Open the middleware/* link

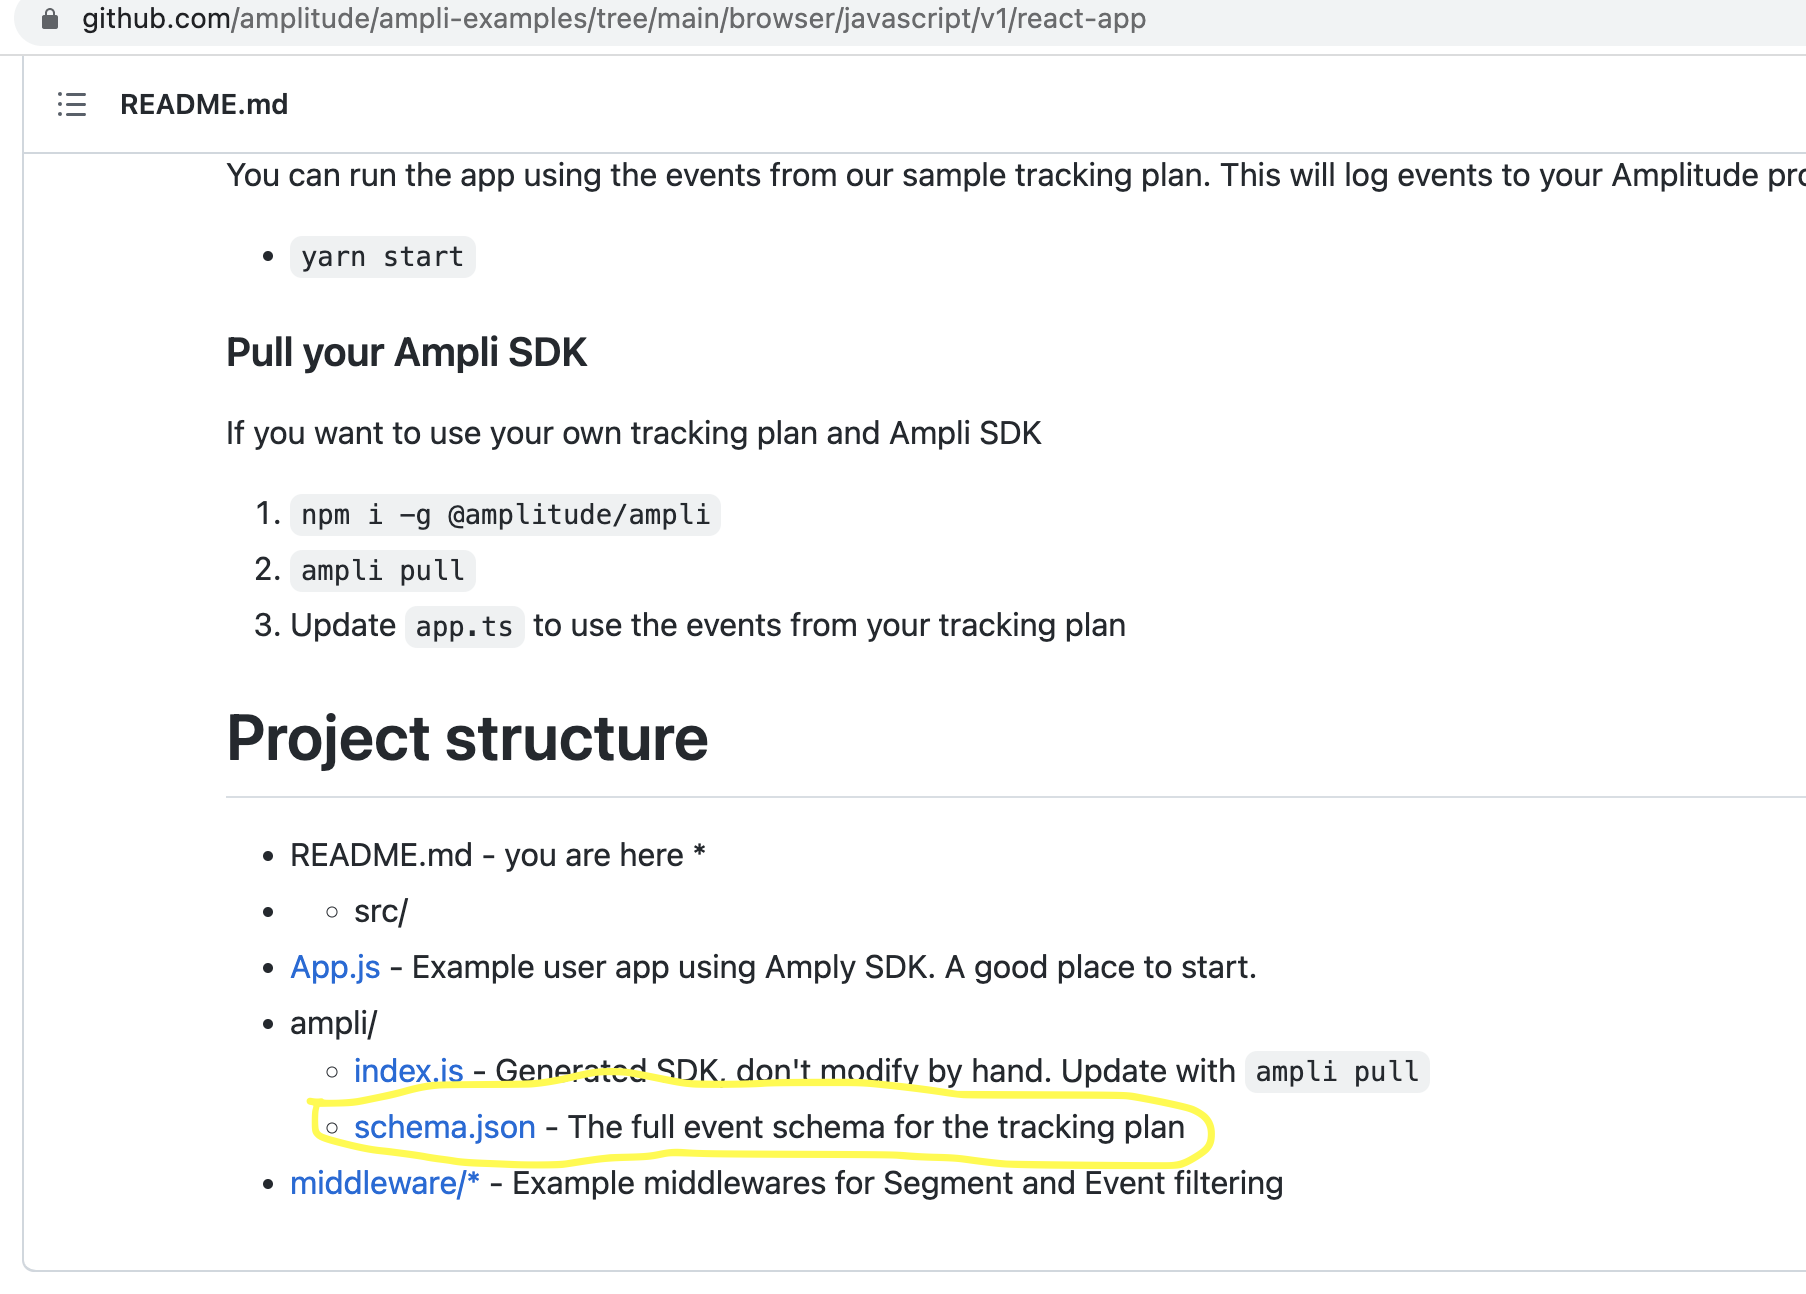pyautogui.click(x=384, y=1183)
